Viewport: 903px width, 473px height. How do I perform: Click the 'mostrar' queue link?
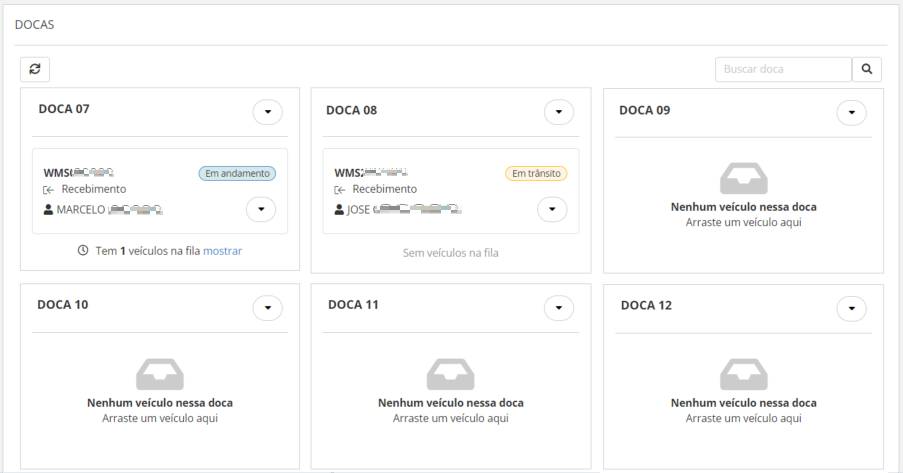222,251
